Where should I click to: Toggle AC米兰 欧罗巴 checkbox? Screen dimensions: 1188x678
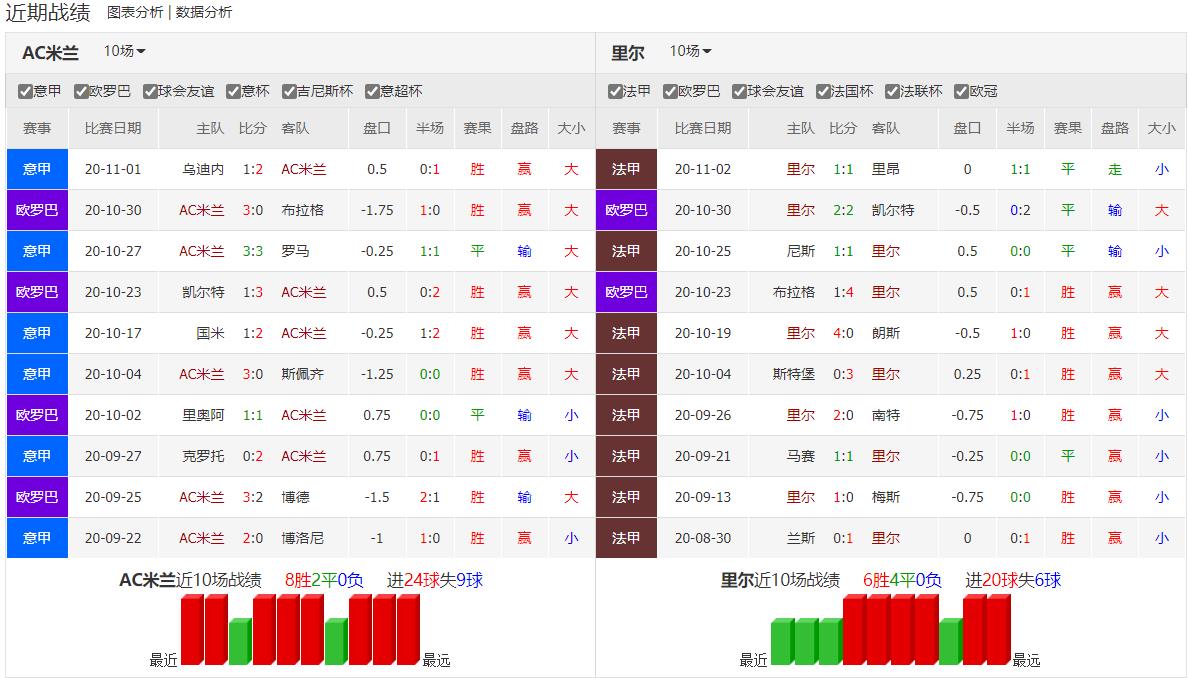click(x=82, y=91)
